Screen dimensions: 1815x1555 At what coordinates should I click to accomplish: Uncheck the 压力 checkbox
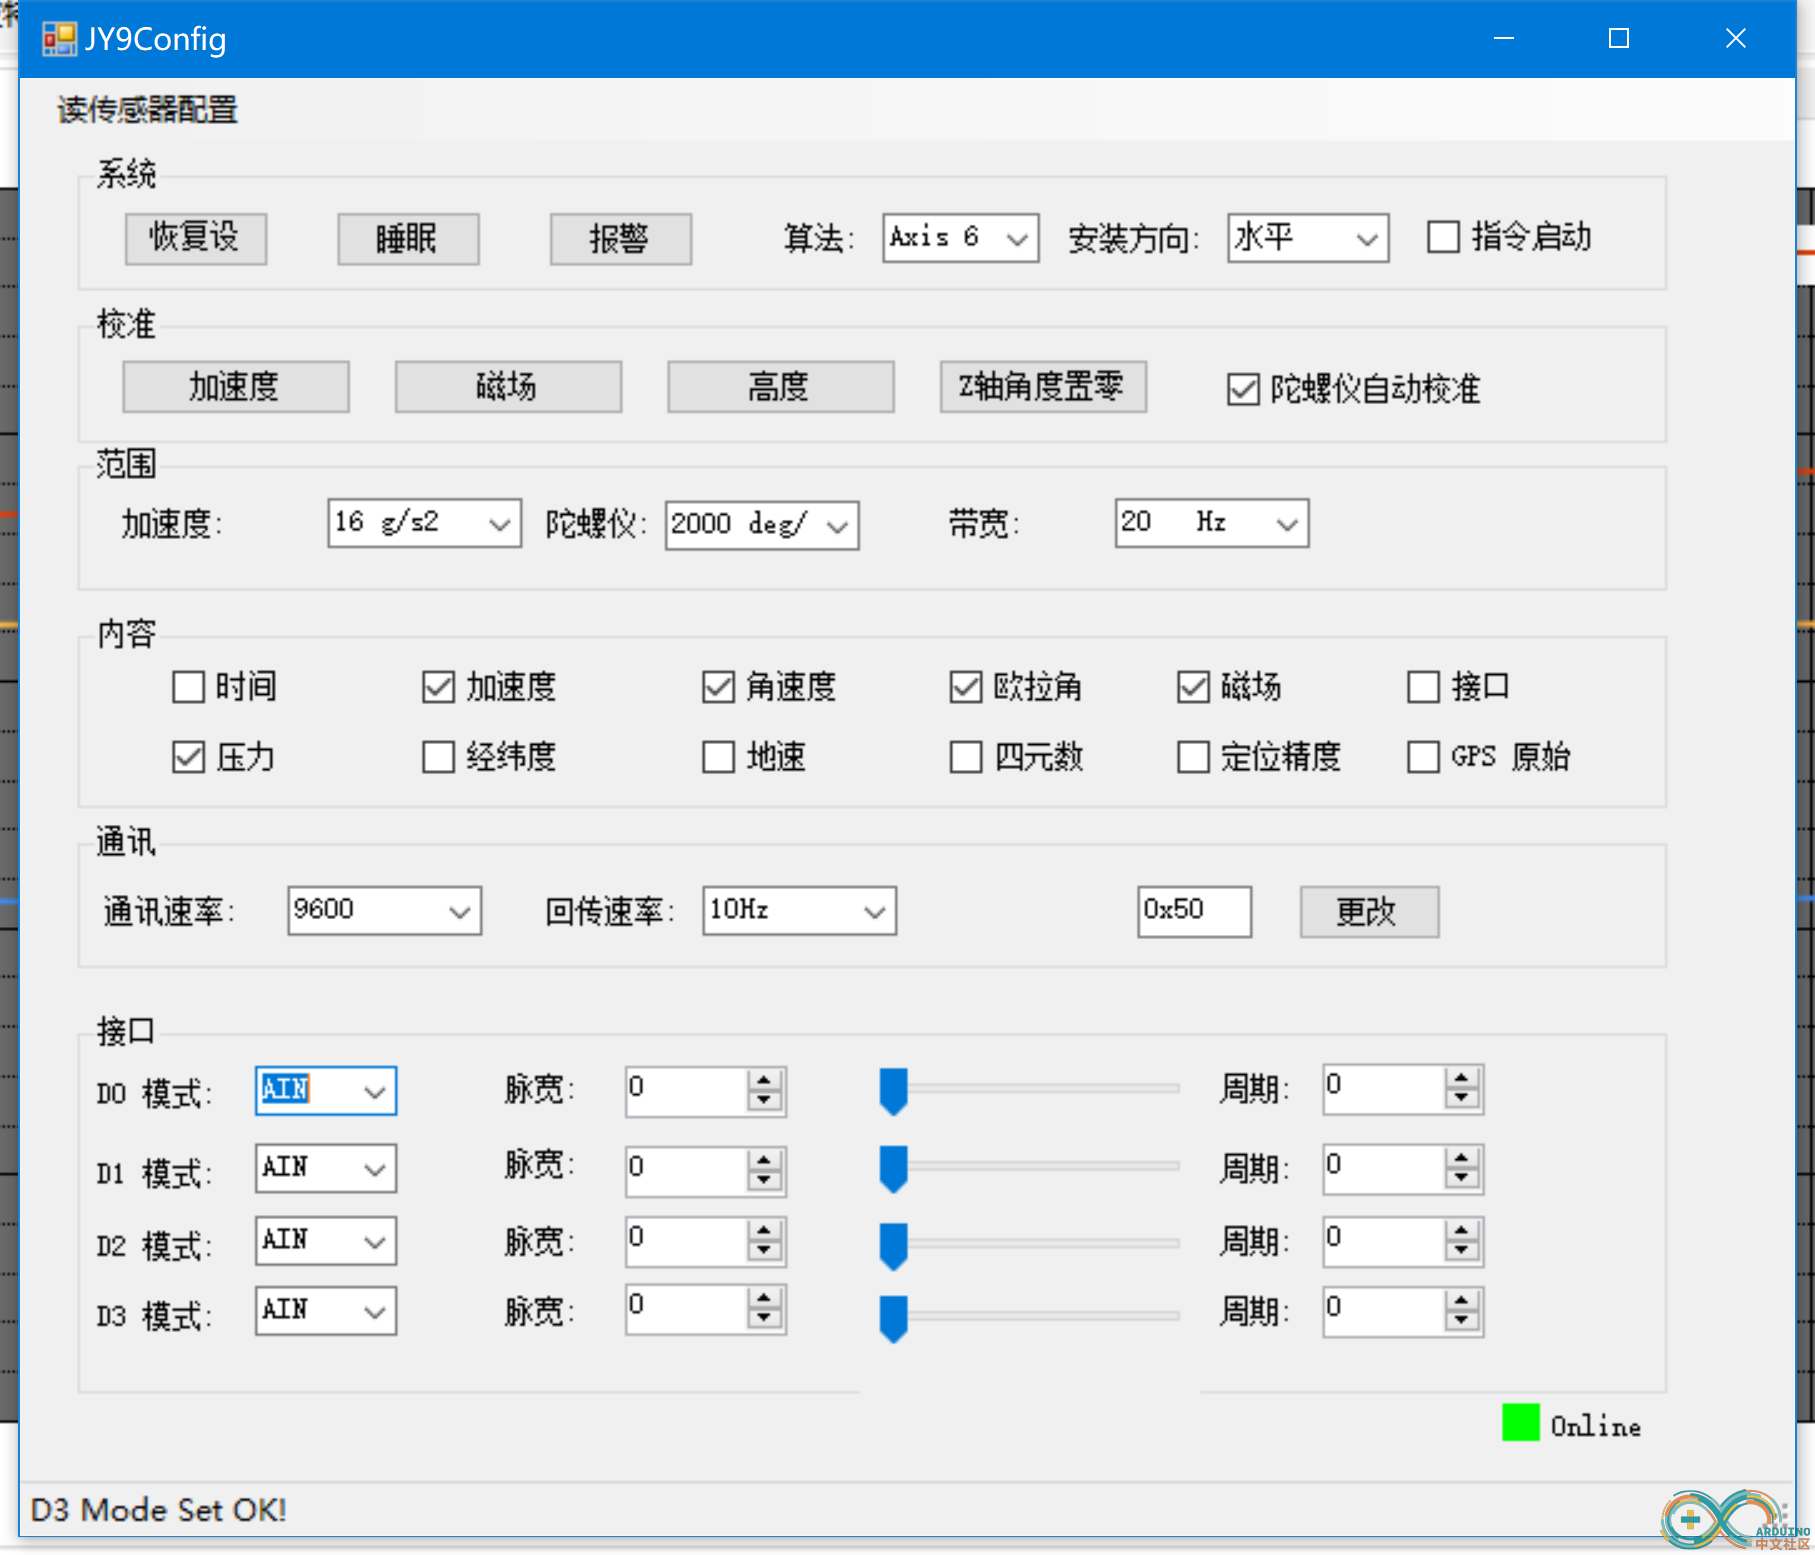coord(188,757)
